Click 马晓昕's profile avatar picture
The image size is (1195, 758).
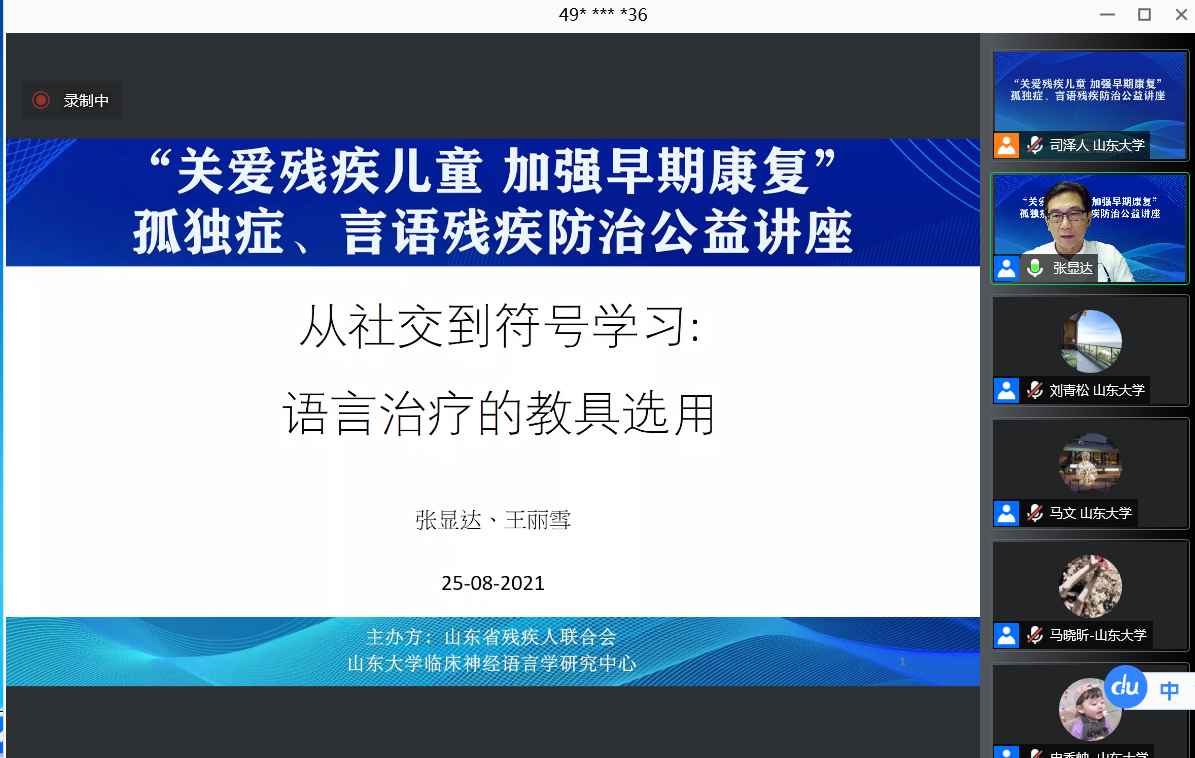pos(1090,586)
